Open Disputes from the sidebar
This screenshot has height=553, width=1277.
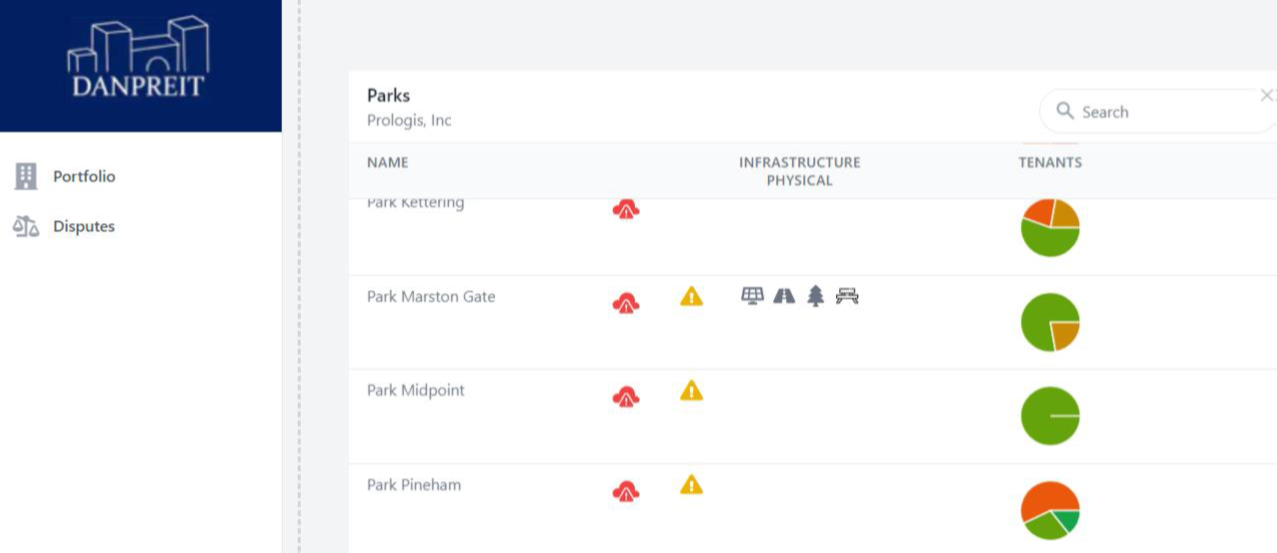[84, 226]
